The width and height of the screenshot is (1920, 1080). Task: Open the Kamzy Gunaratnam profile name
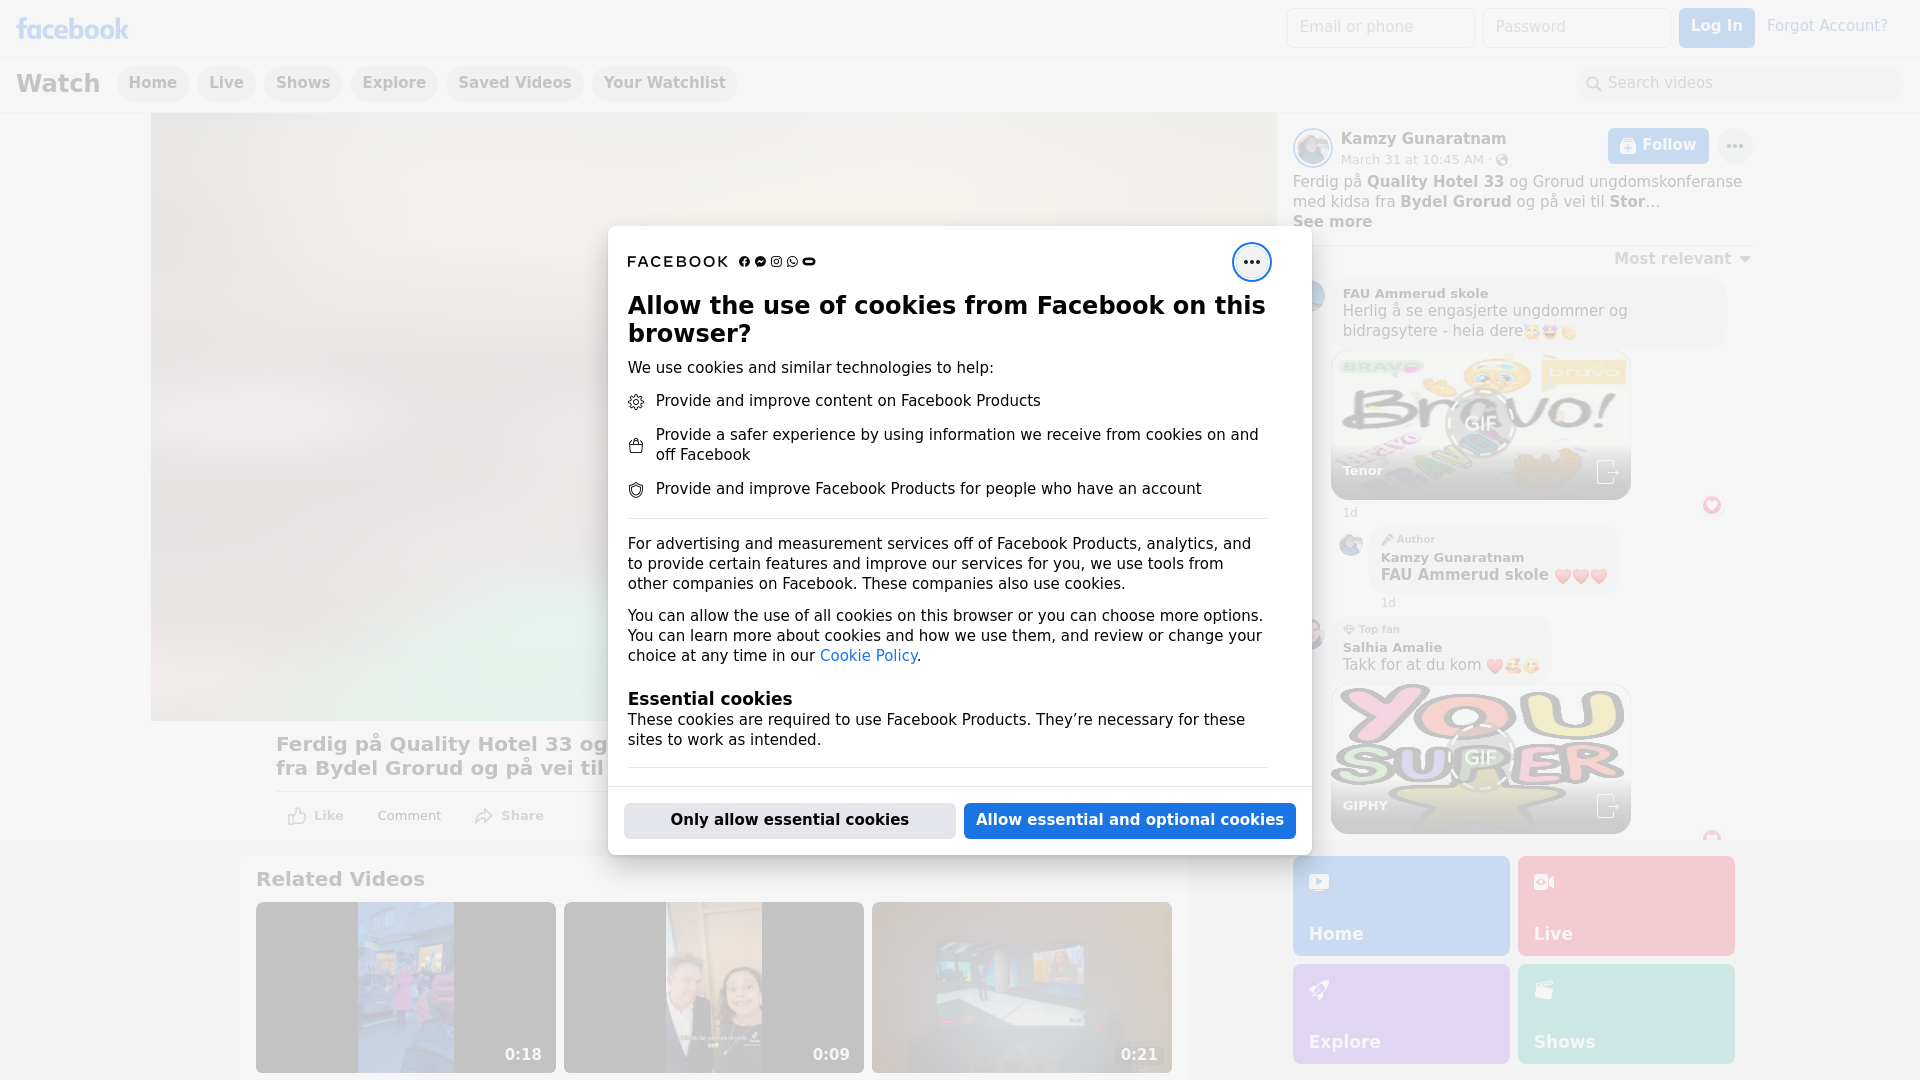(1423, 139)
